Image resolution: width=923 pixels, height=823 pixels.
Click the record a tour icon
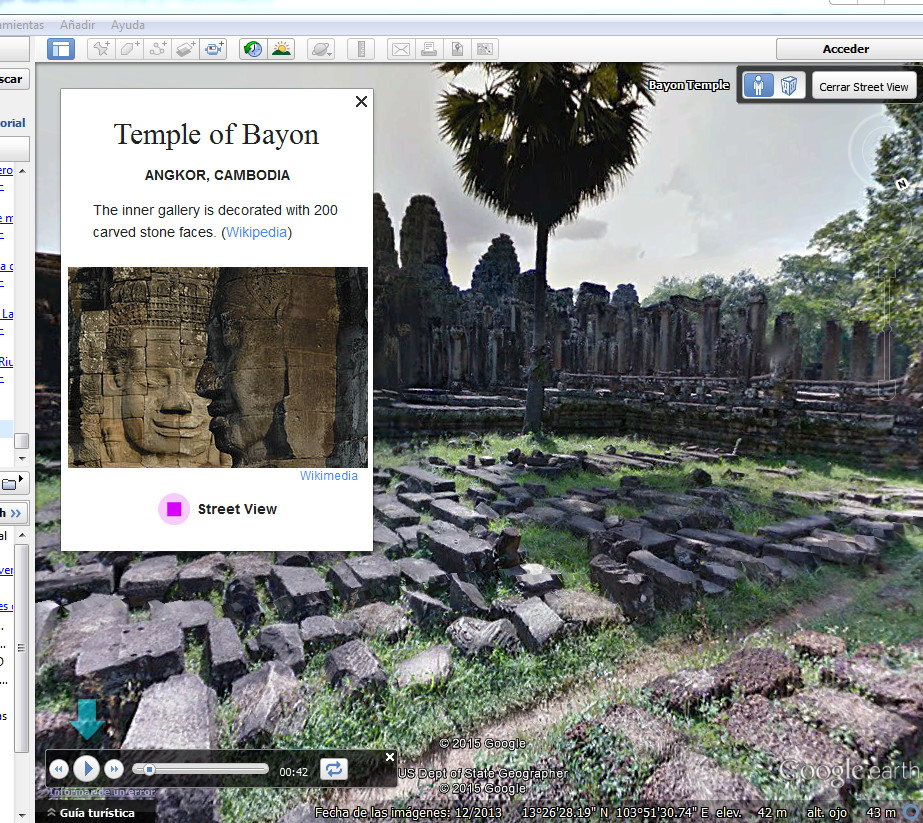[214, 49]
